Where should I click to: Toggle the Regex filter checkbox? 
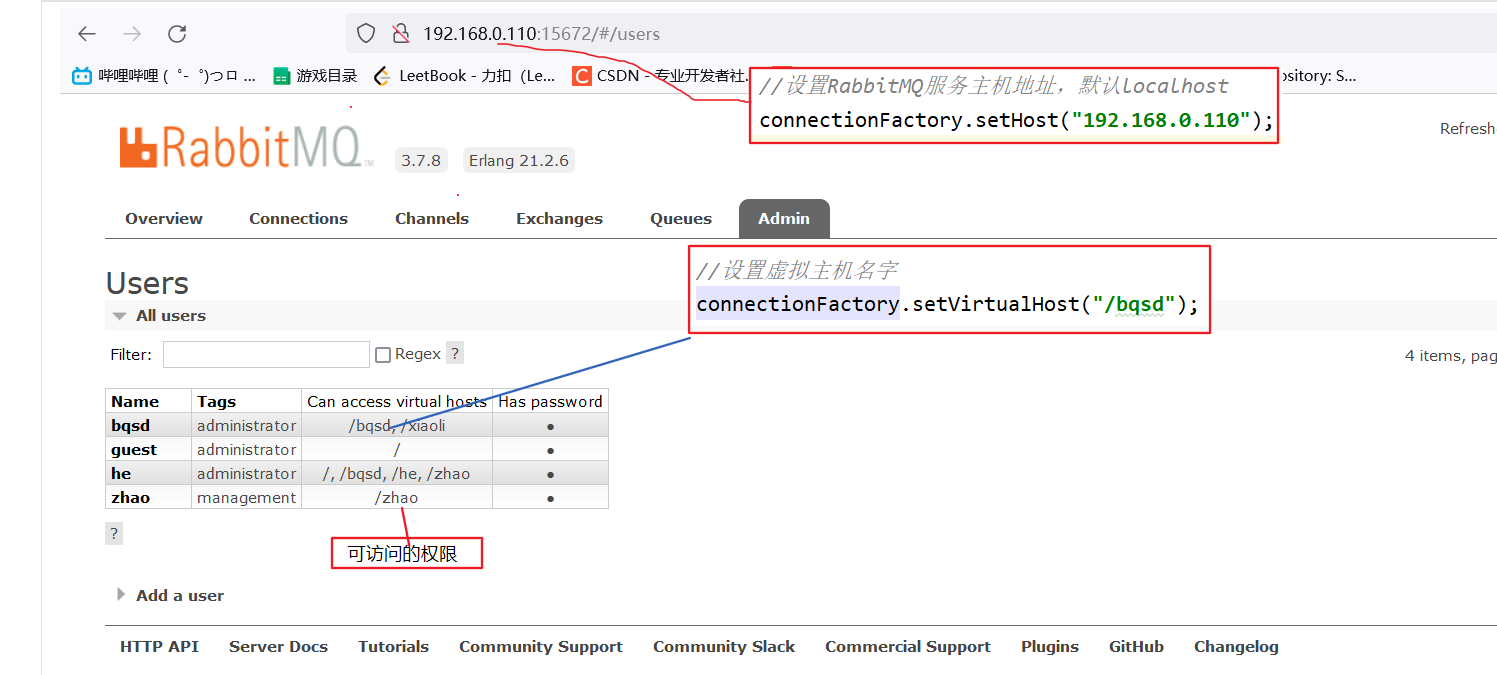(x=382, y=354)
